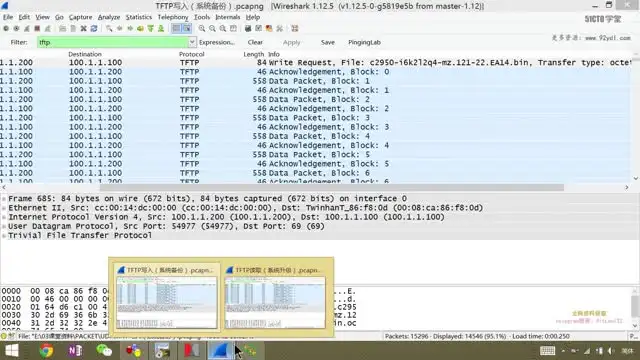640x360 pixels.
Task: Start a new live capture icon
Action: 27,29
